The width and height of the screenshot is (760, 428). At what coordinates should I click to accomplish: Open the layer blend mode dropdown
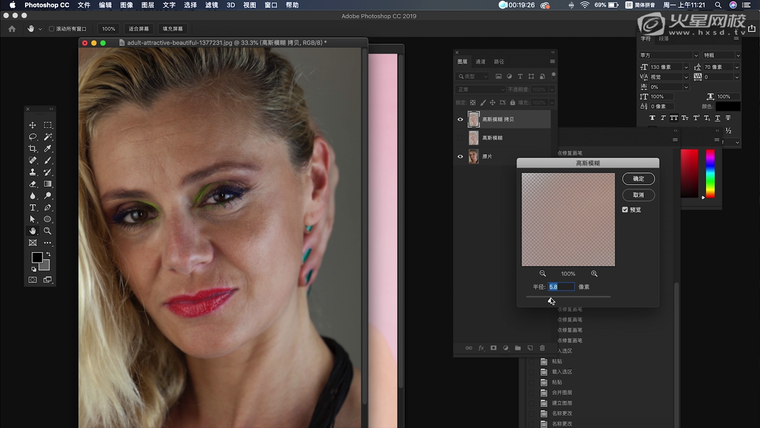(478, 89)
